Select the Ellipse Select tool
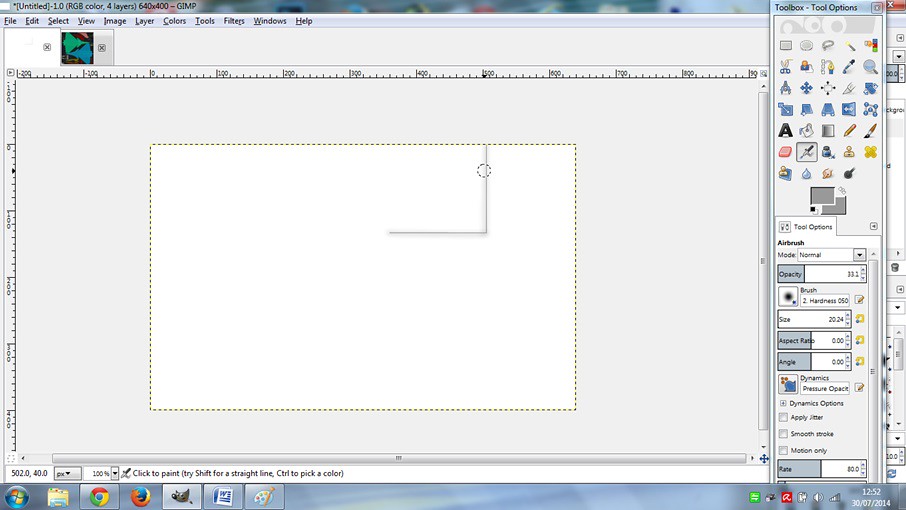 pyautogui.click(x=807, y=46)
